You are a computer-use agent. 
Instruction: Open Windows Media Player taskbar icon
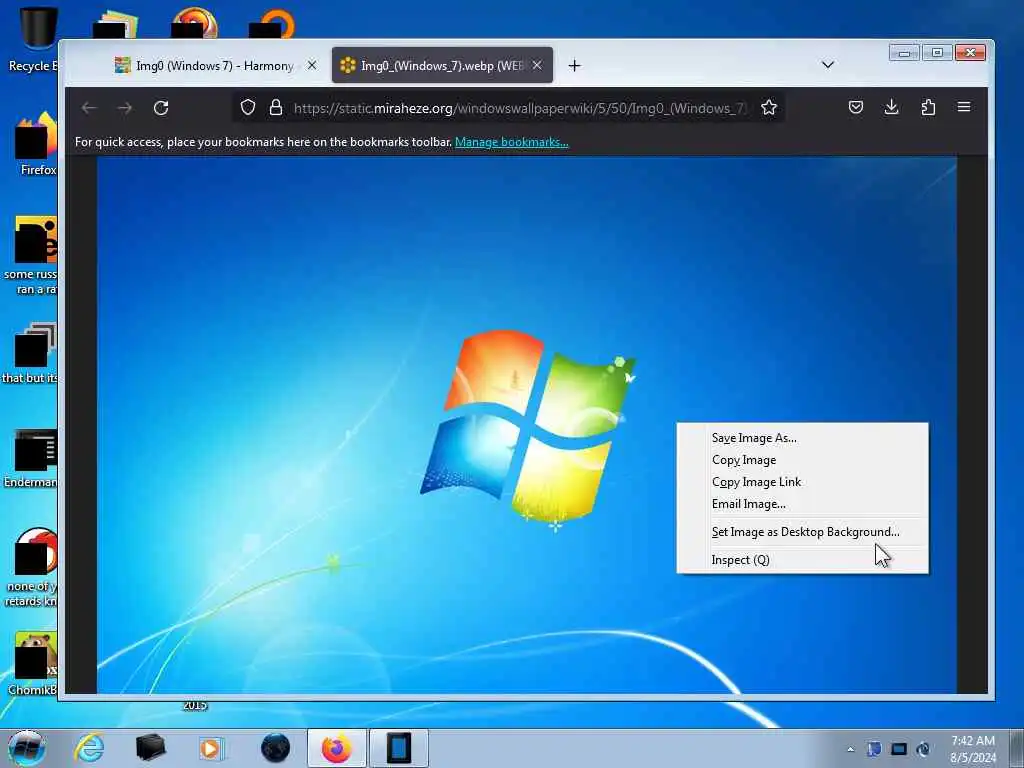click(211, 748)
